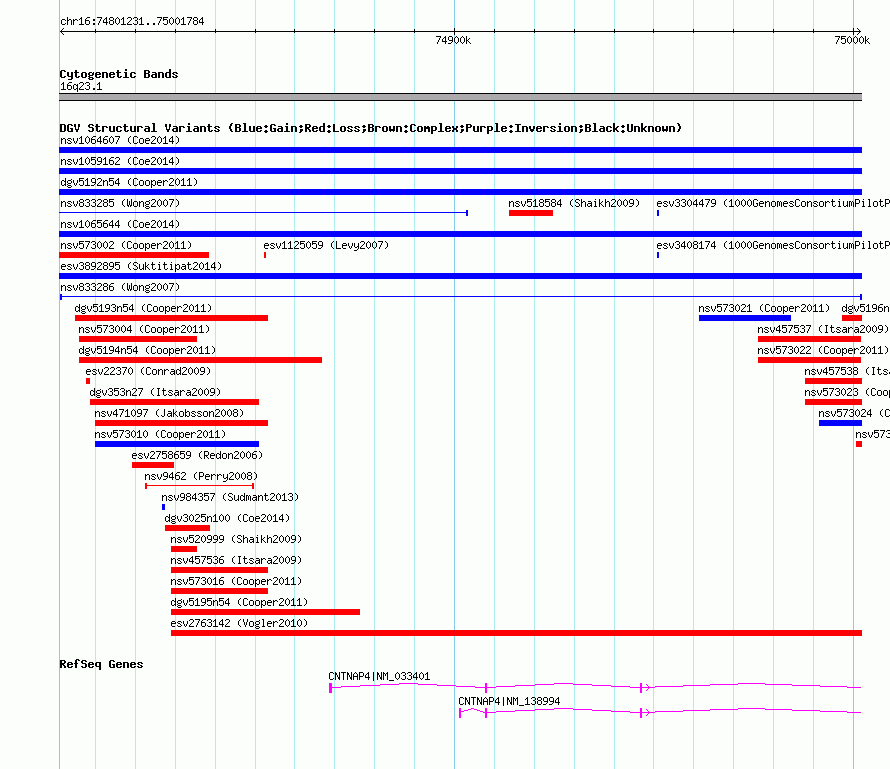Screen dimensions: 890x769
Task: Click the nsv984357 (Sudmant2013) label
Action: point(230,497)
